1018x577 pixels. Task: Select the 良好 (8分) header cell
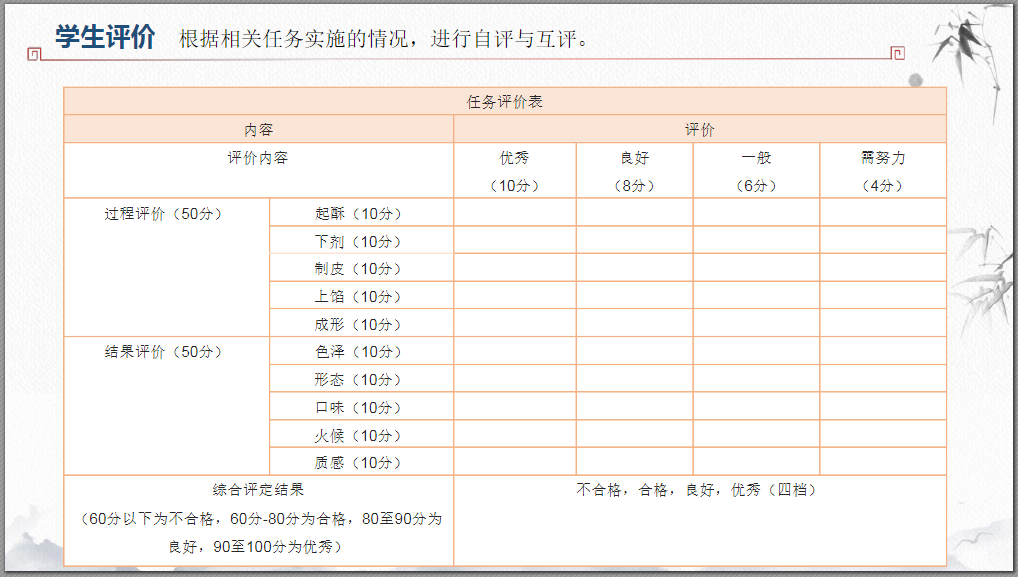pyautogui.click(x=634, y=171)
